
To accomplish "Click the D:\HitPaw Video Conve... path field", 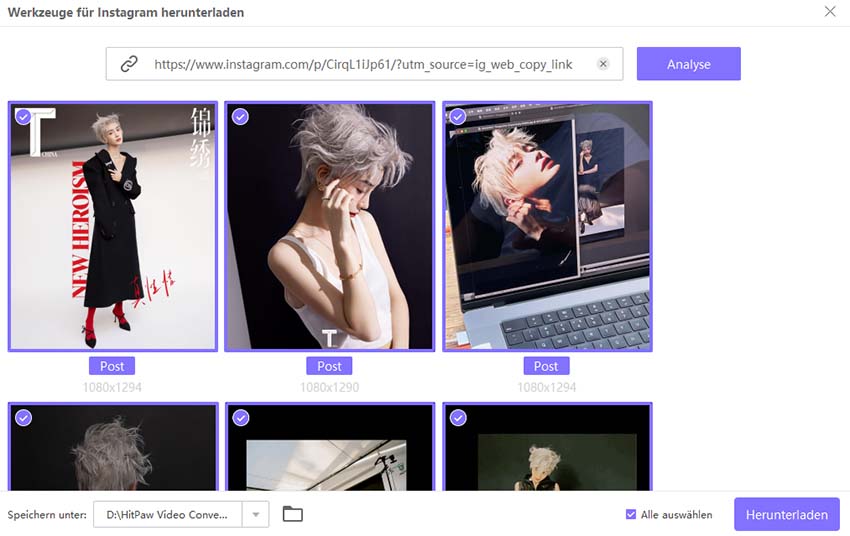I will [168, 514].
